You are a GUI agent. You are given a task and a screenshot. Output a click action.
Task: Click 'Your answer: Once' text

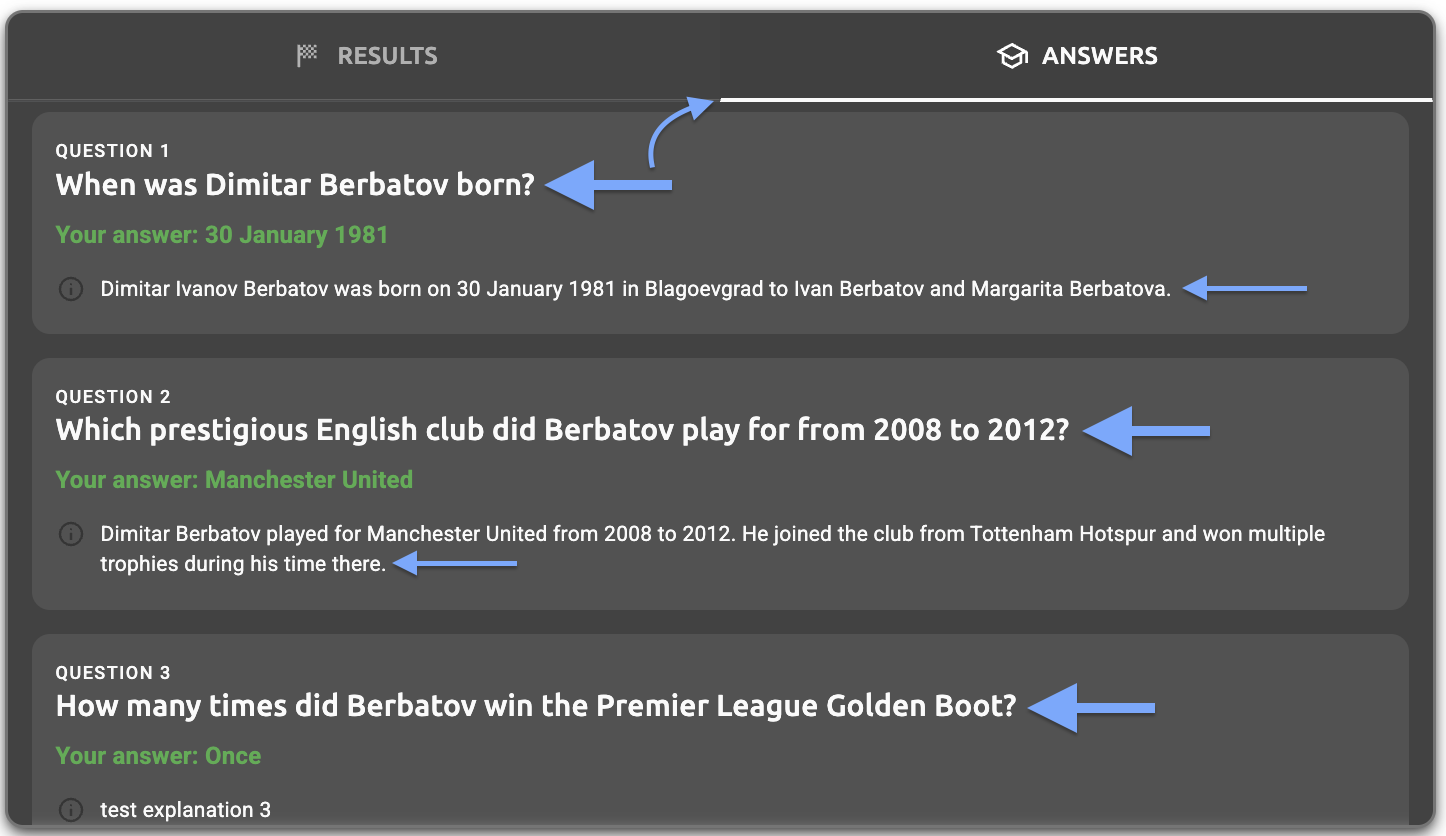[x=158, y=756]
